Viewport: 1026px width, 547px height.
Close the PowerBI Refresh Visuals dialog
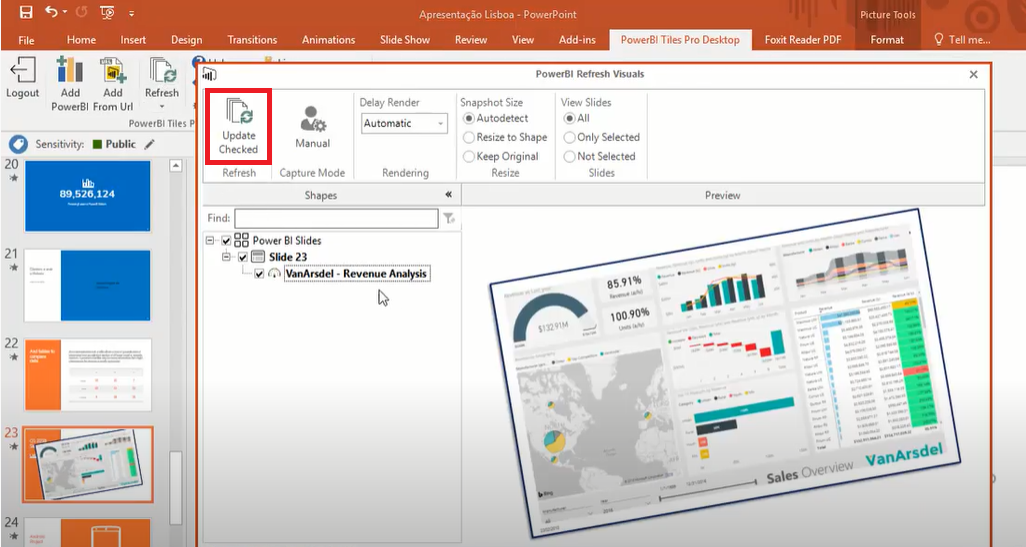pyautogui.click(x=974, y=74)
